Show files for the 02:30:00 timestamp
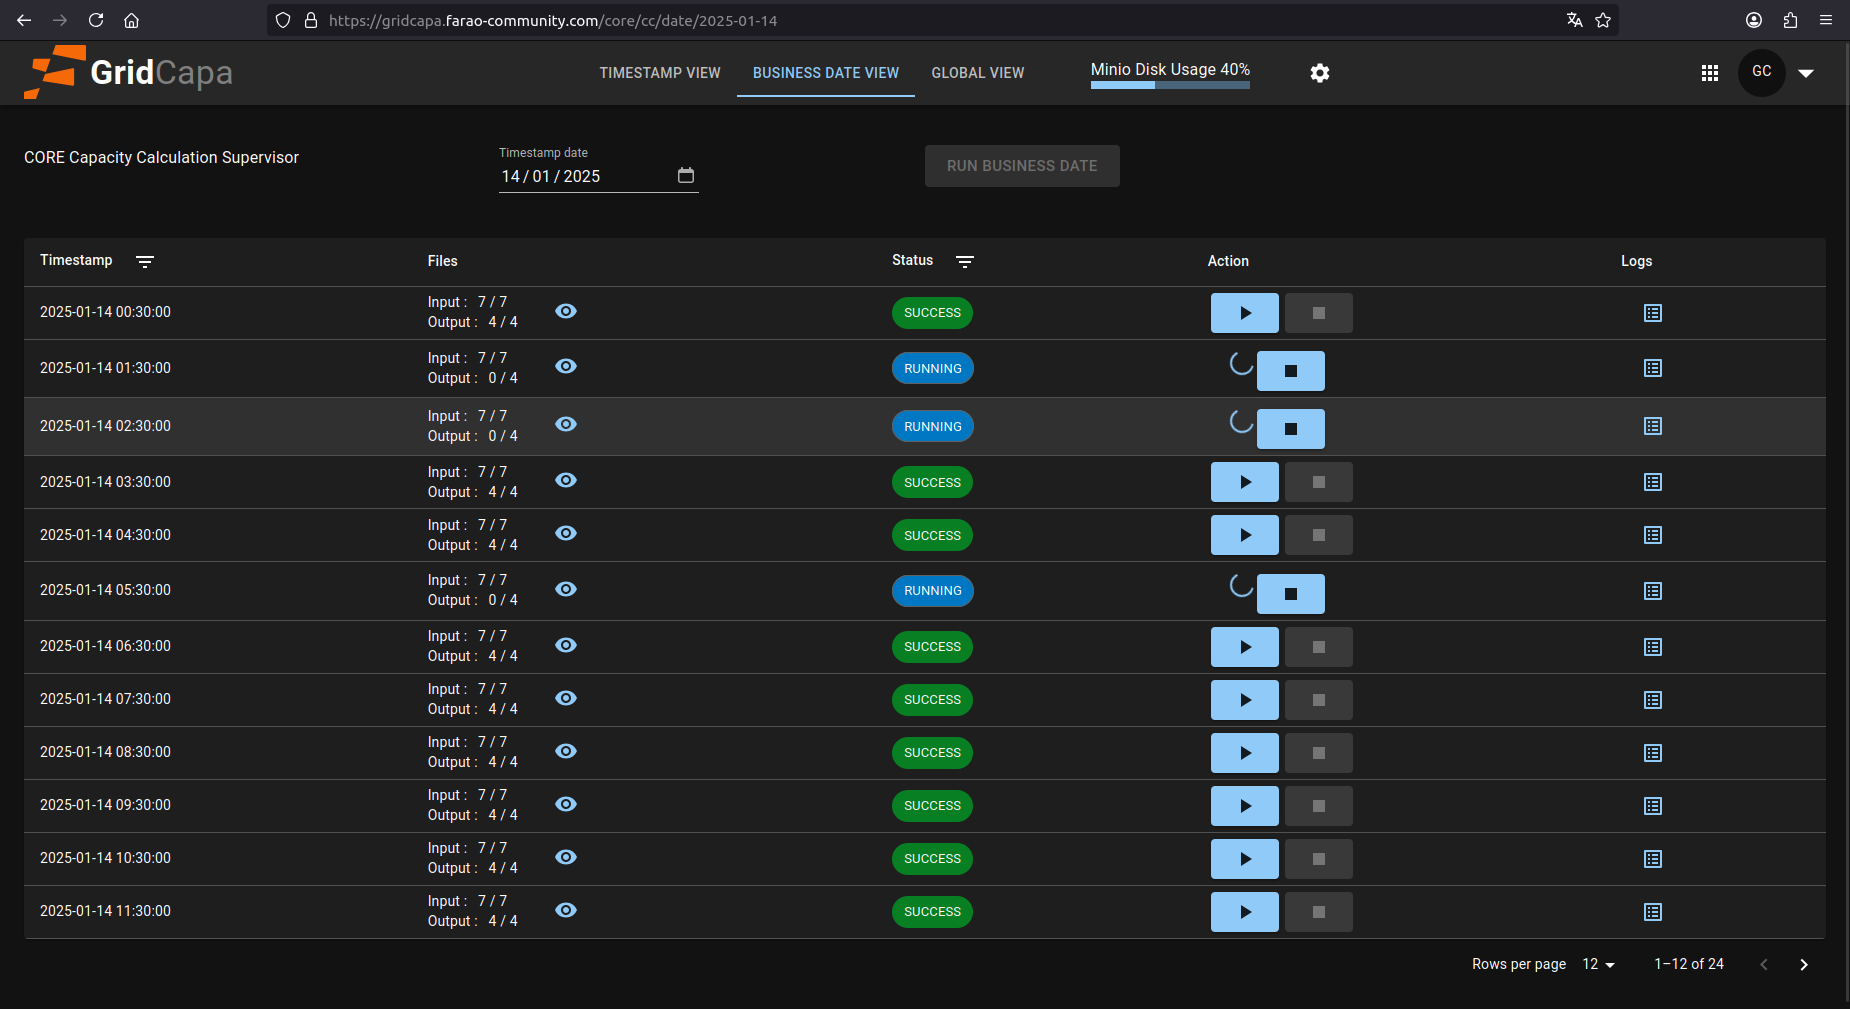This screenshot has height=1009, width=1850. coord(566,424)
